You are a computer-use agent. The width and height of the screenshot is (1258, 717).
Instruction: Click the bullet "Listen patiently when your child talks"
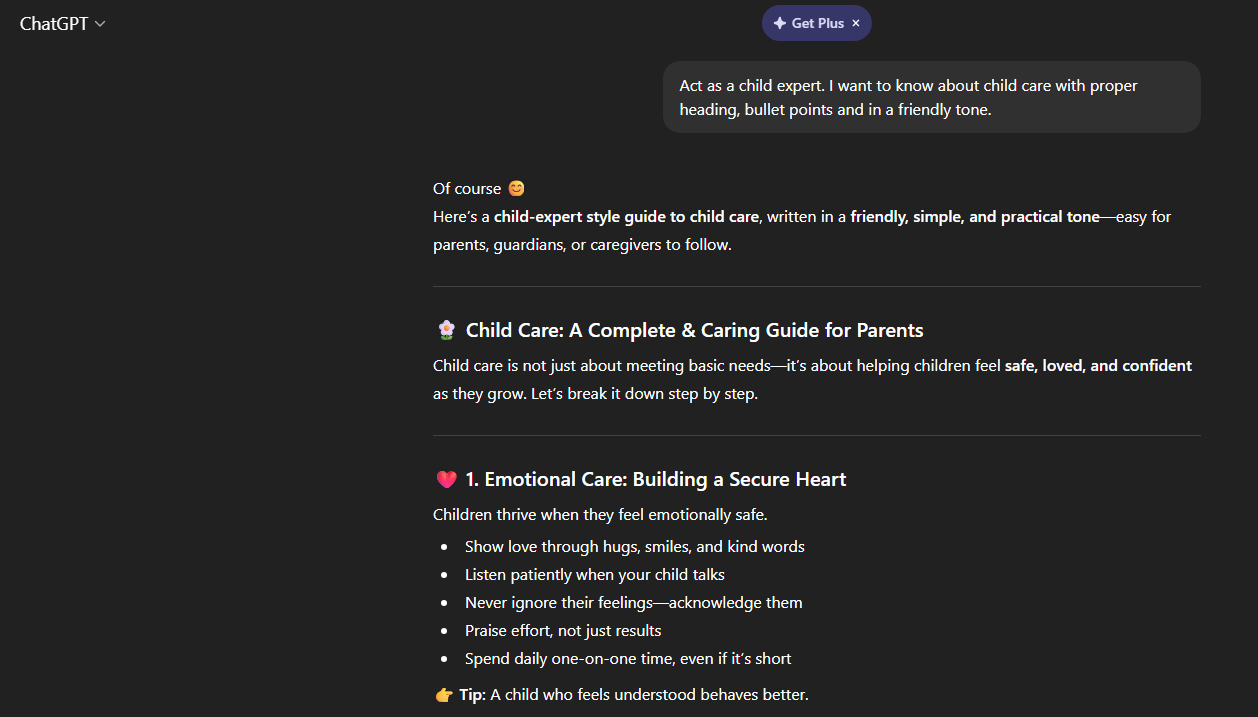pyautogui.click(x=594, y=574)
